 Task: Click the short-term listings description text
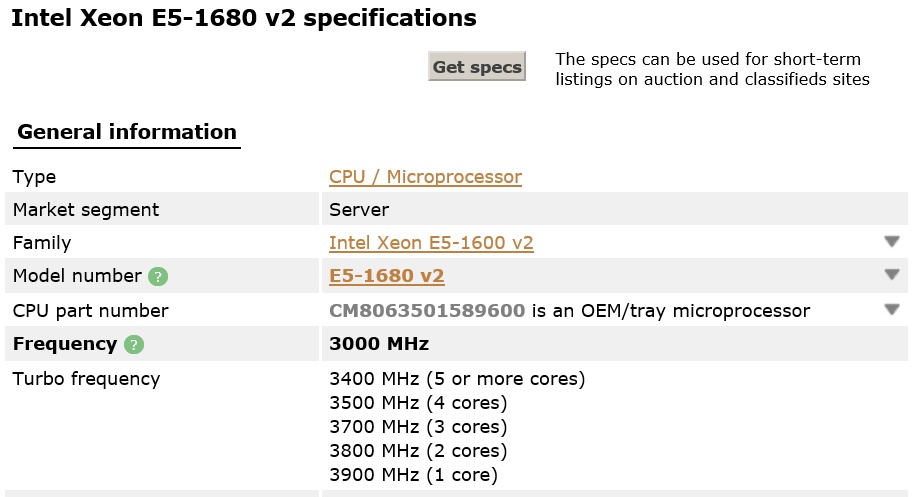tap(712, 69)
